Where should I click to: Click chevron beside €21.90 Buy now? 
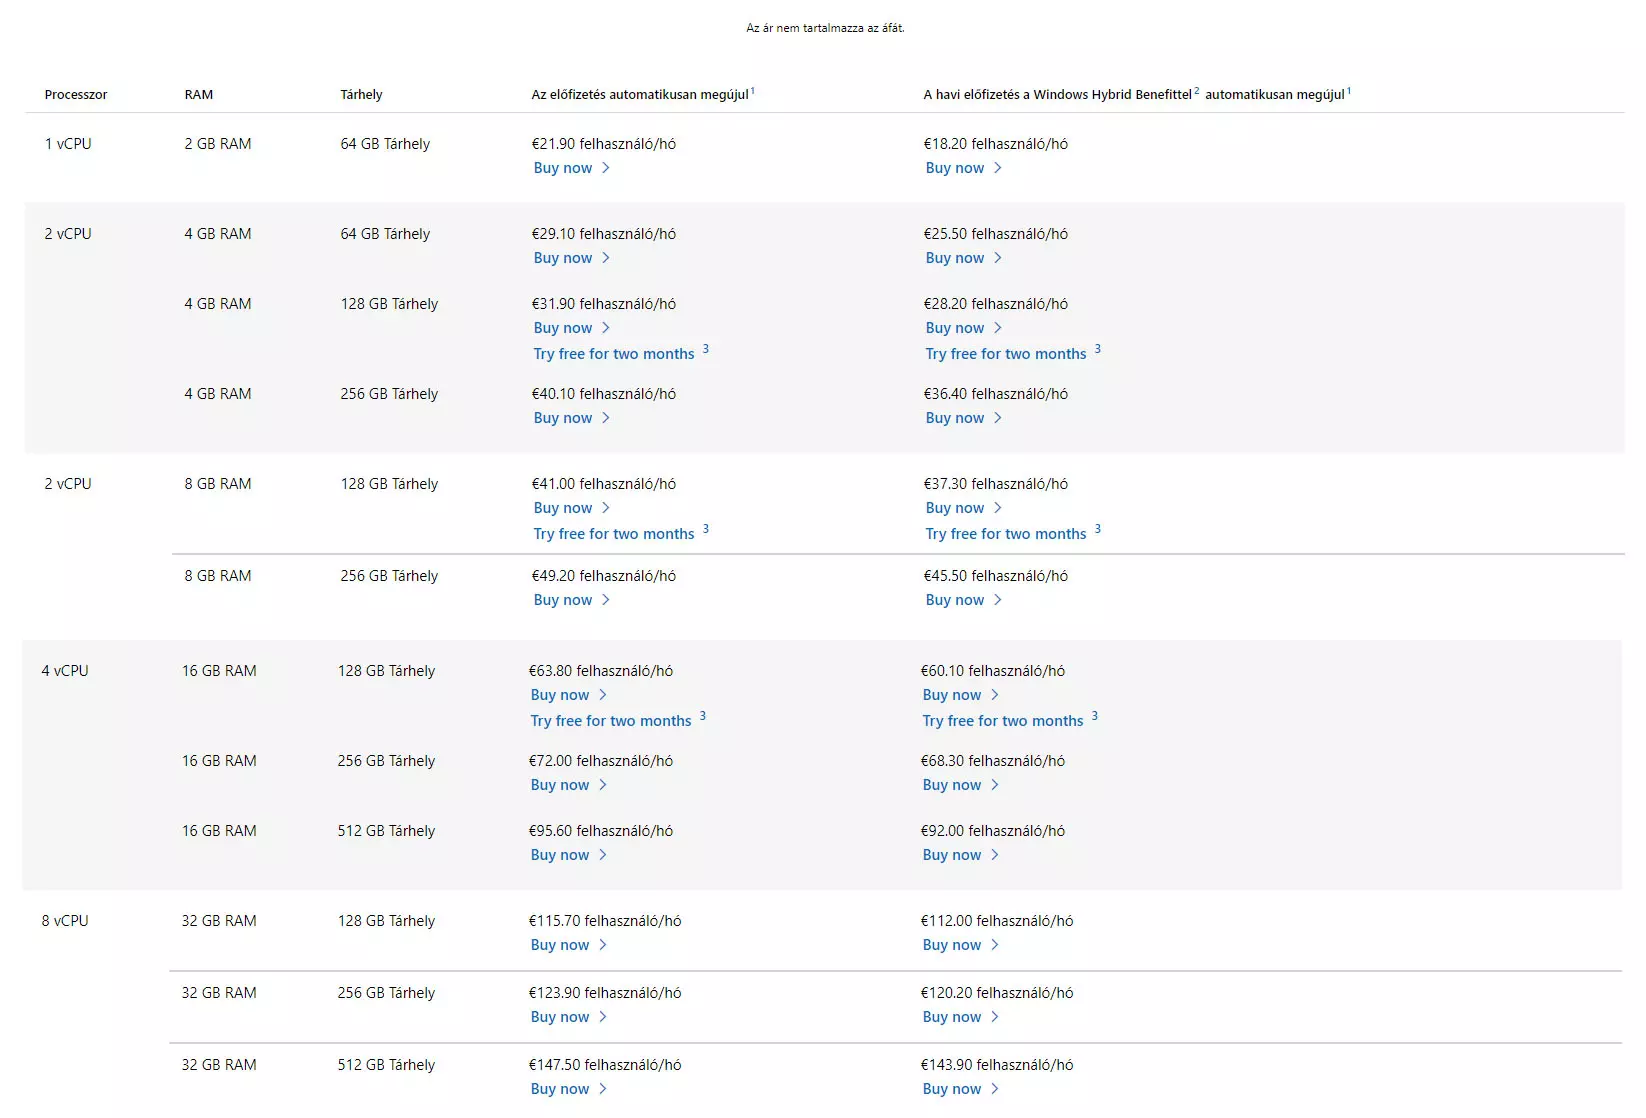[605, 168]
